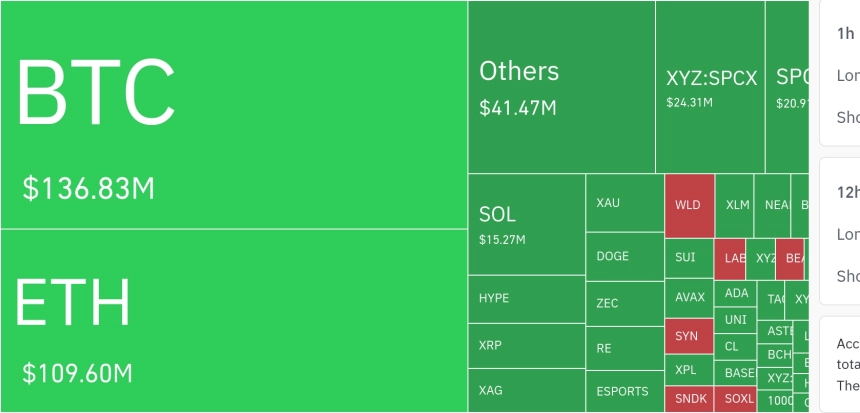Click the HYPE heatmap cell
This screenshot has width=860, height=413.
[527, 299]
